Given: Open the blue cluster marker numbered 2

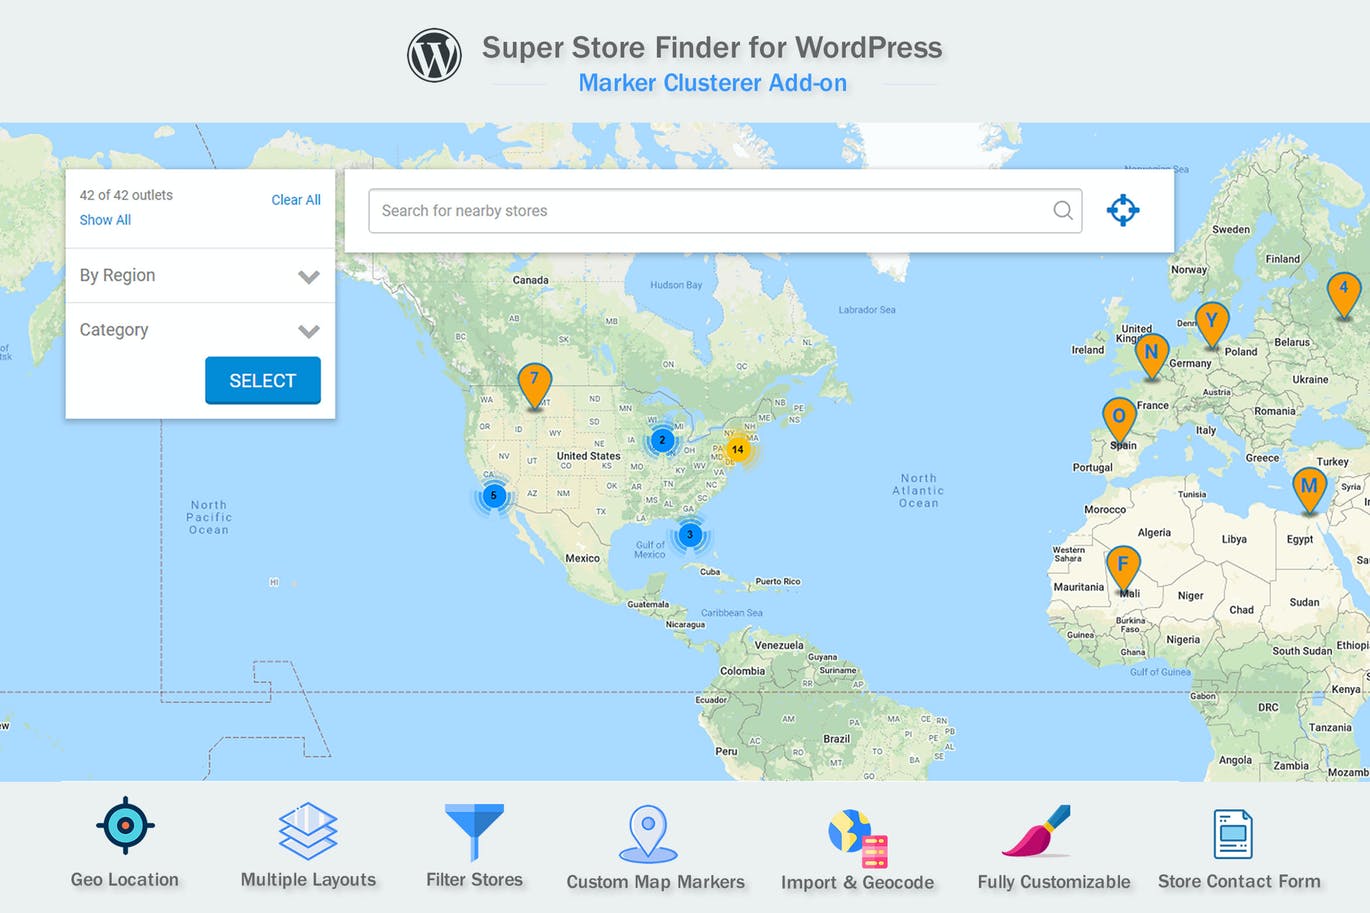Looking at the screenshot, I should (661, 440).
